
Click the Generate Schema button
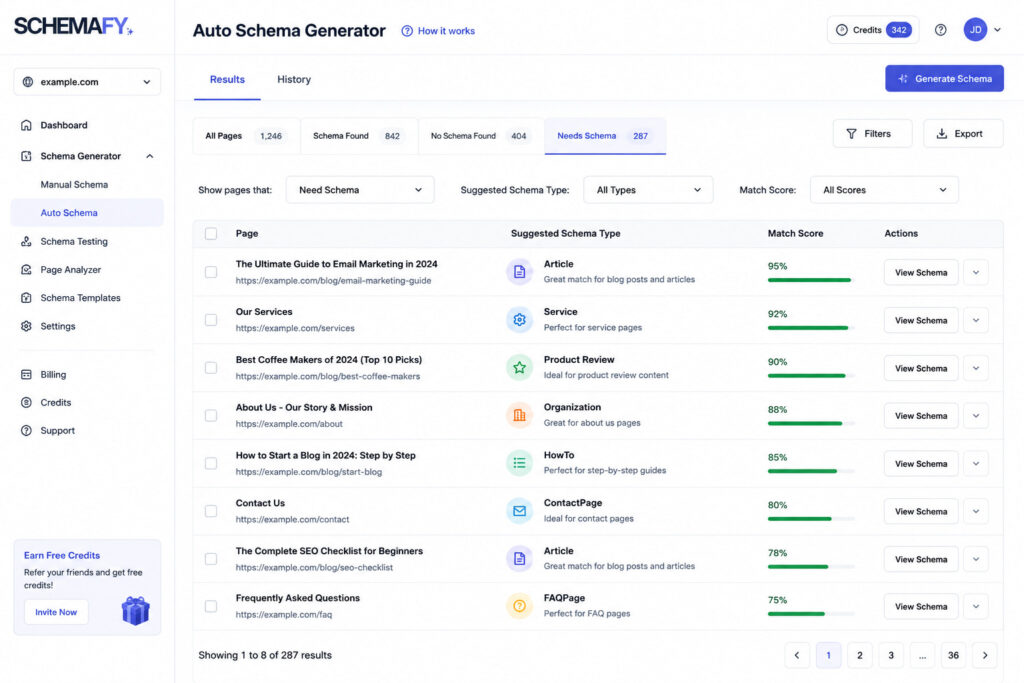tap(944, 78)
